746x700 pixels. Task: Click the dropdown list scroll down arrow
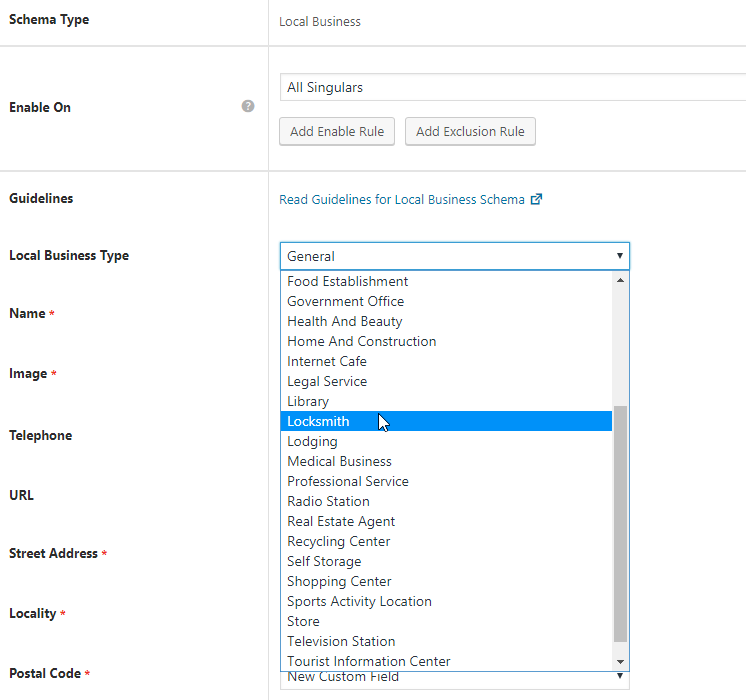tap(621, 661)
